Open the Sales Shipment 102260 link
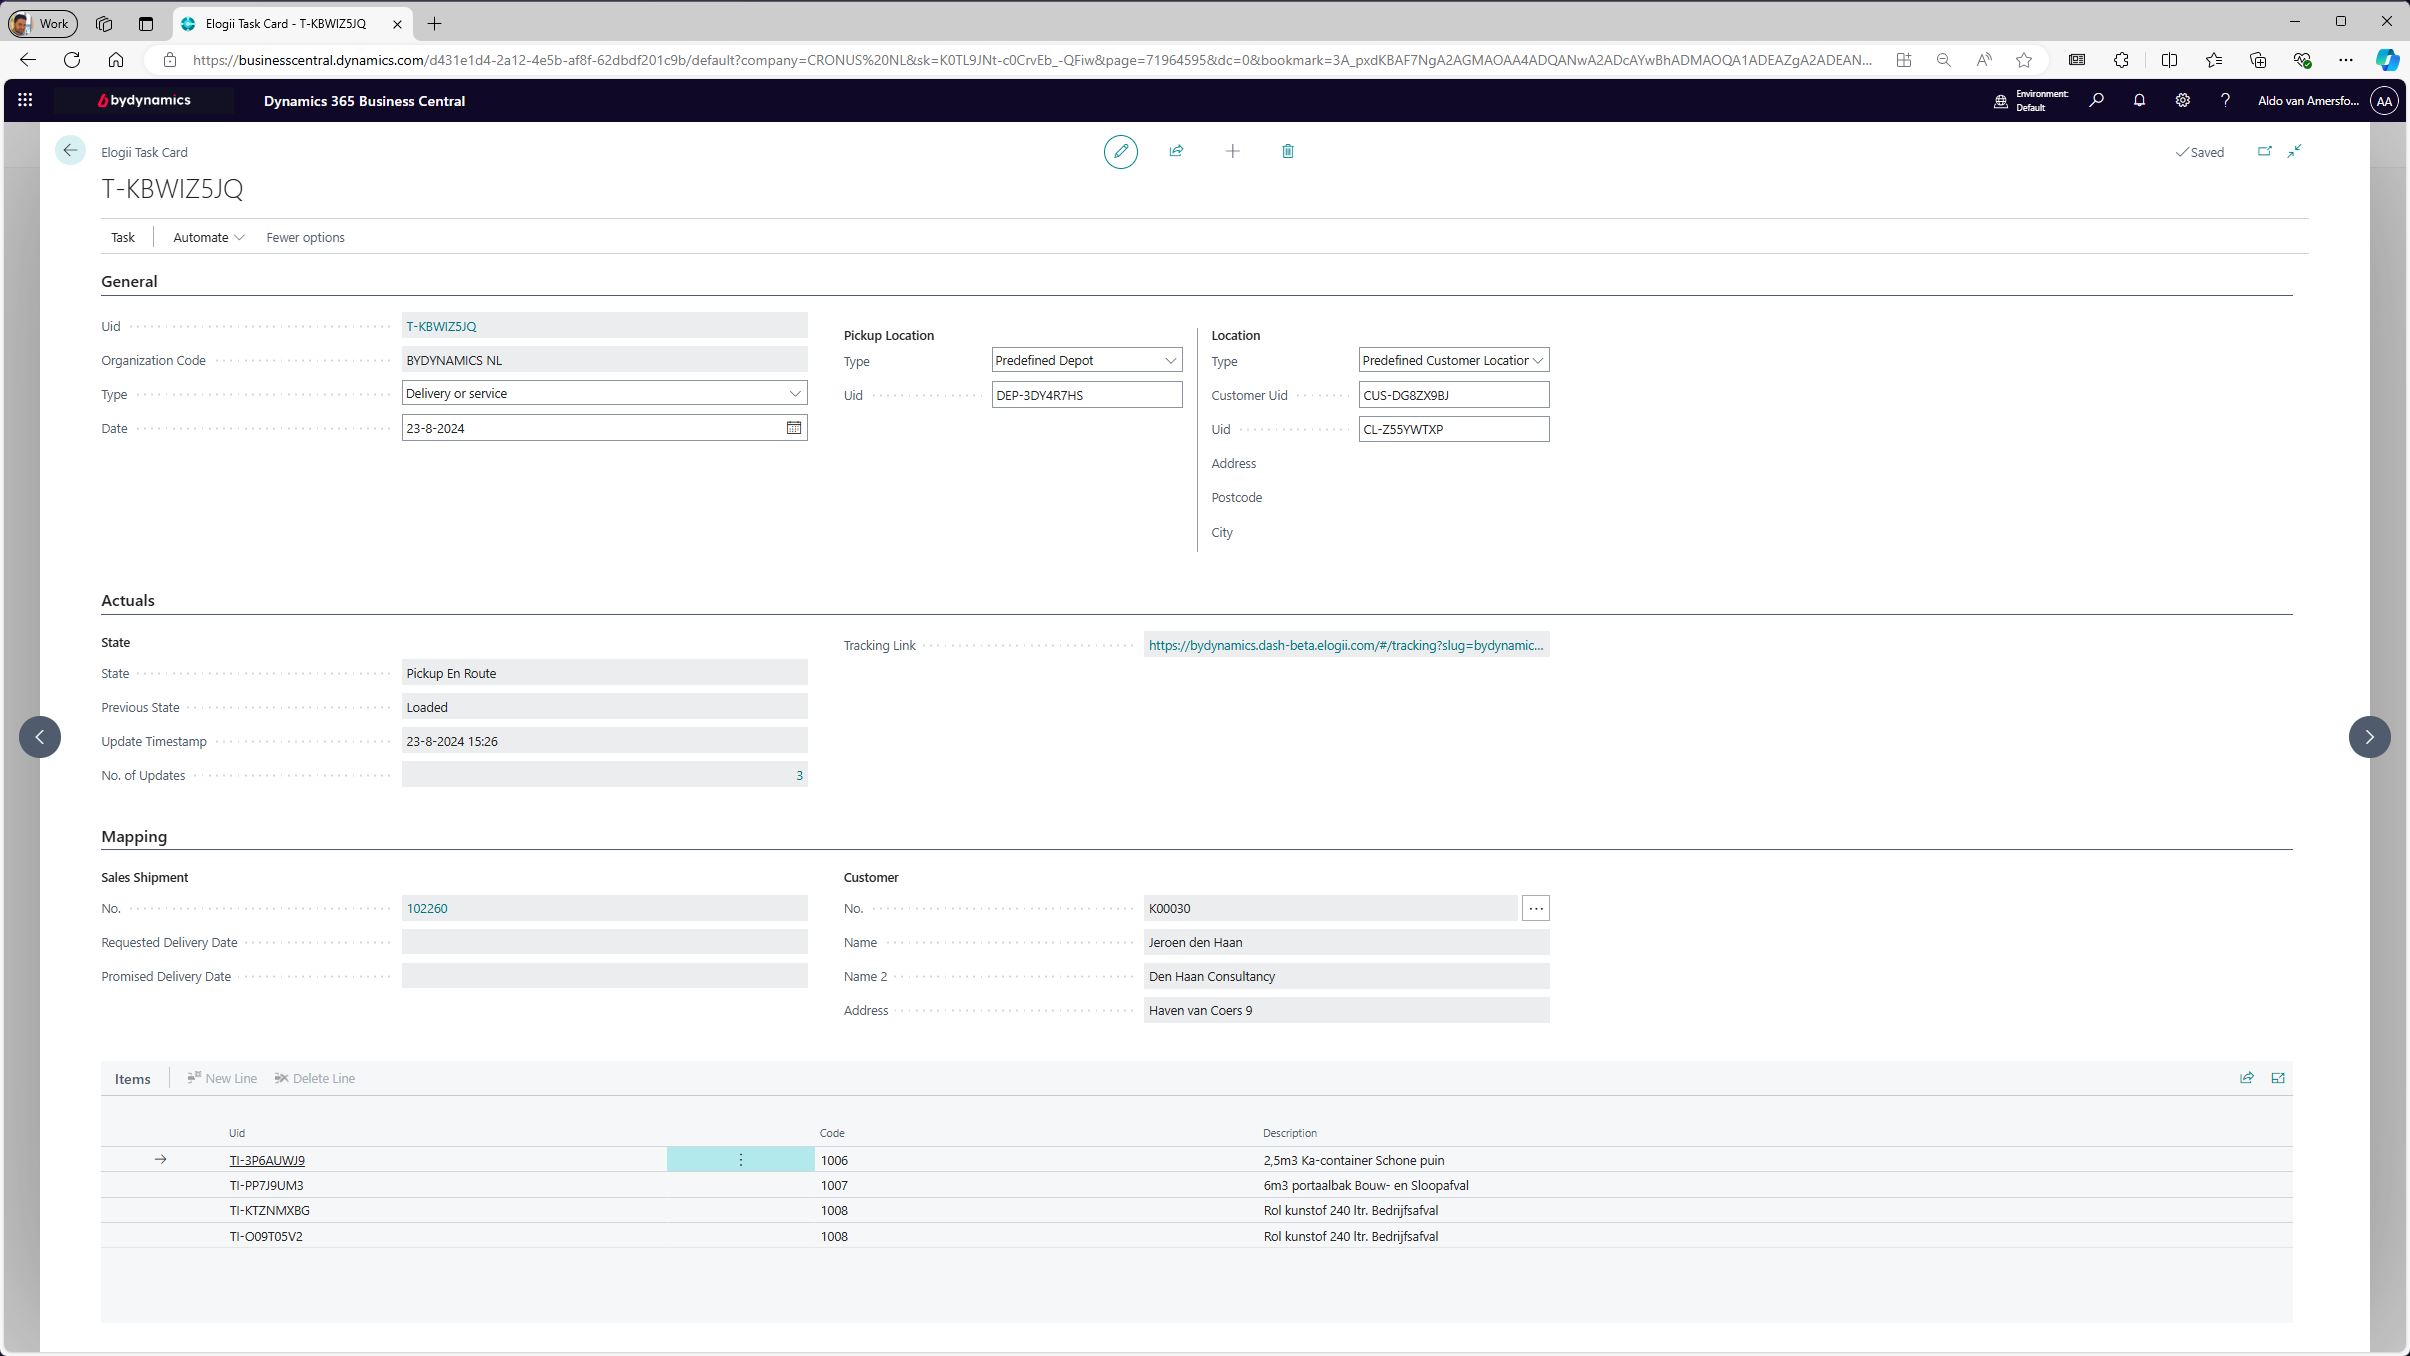This screenshot has height=1356, width=2410. (427, 908)
